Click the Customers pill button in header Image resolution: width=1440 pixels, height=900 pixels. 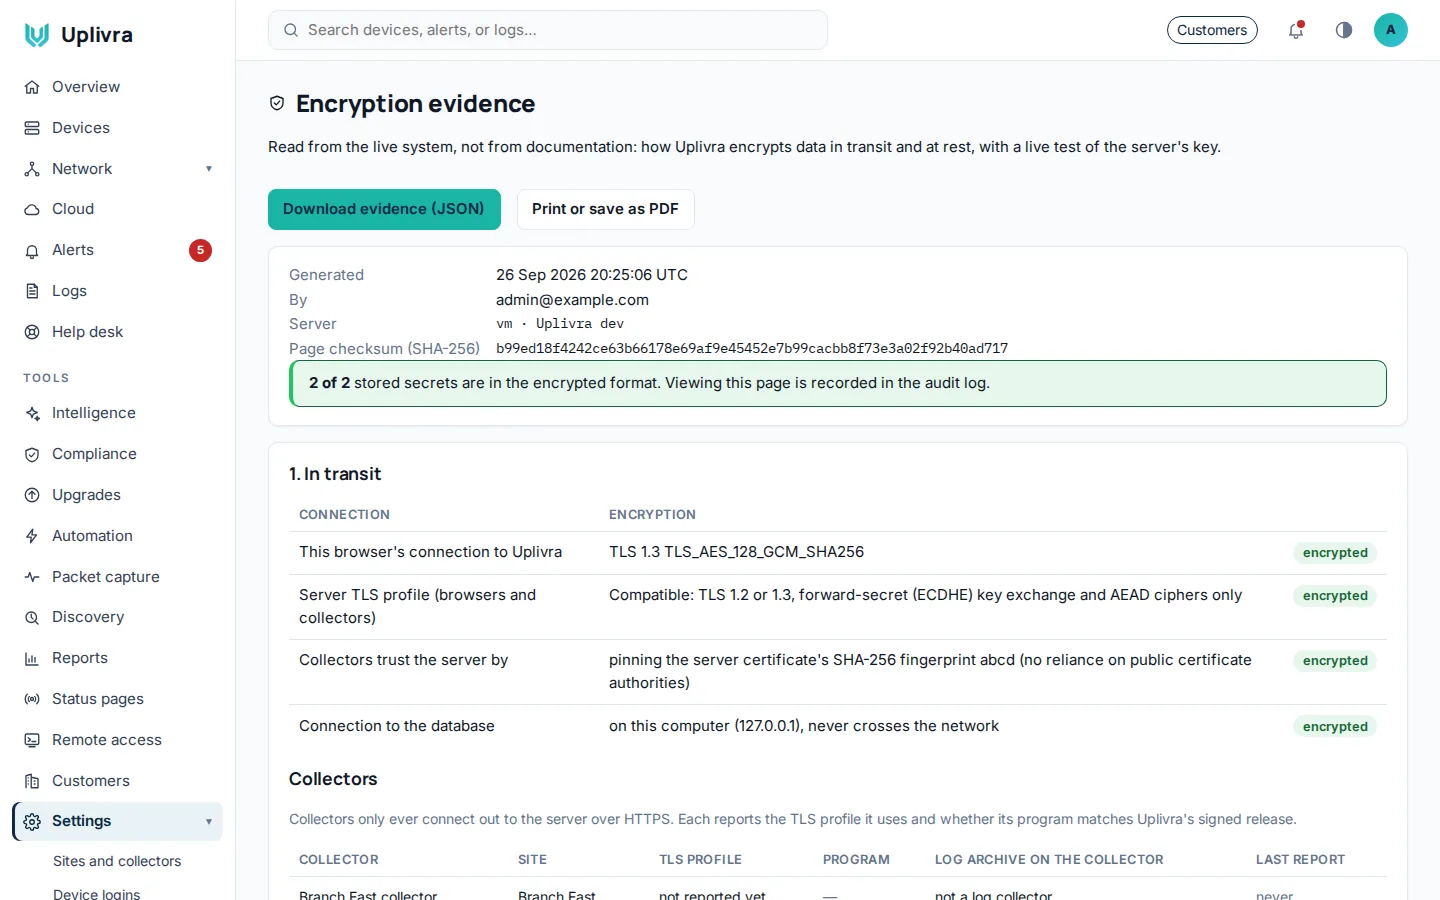point(1212,30)
